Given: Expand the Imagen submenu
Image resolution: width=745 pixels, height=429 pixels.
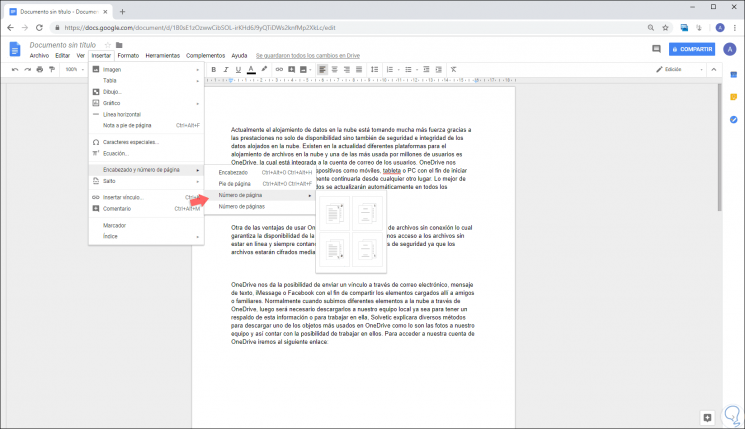Looking at the screenshot, I should (x=146, y=69).
